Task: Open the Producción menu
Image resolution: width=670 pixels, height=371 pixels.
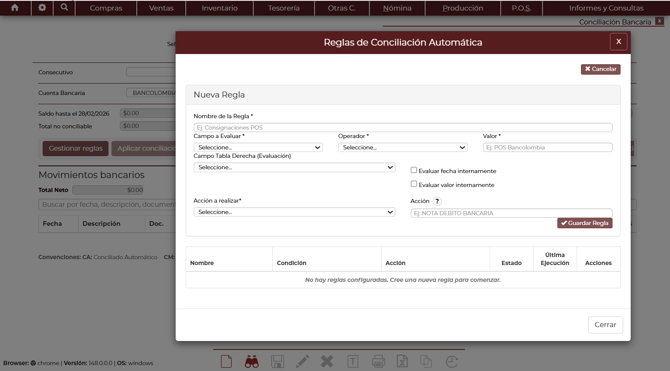Action: pyautogui.click(x=463, y=8)
